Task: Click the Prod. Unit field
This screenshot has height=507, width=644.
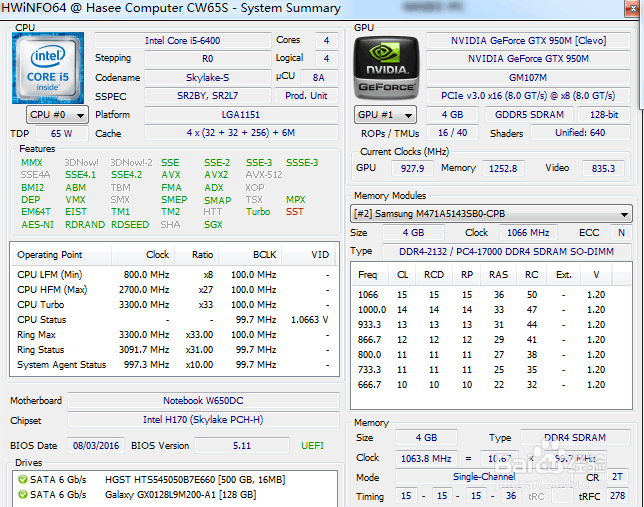Action: click(x=306, y=96)
